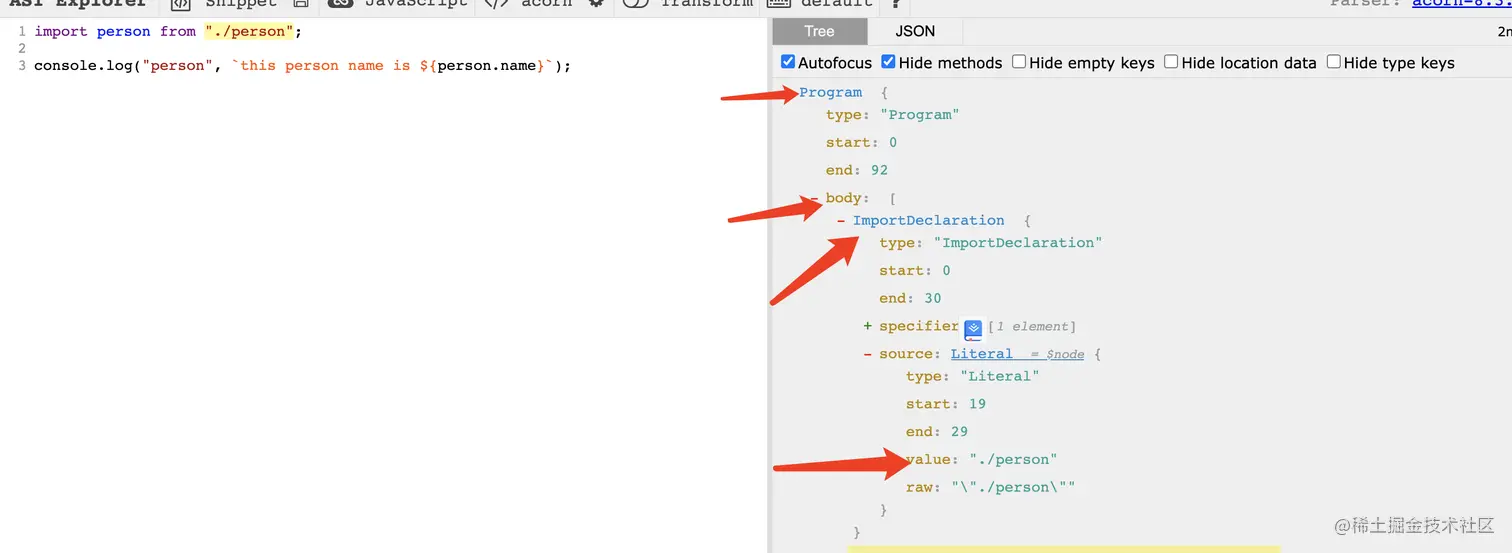Enable the Hide empty keys checkbox
1512x553 pixels.
1019,62
